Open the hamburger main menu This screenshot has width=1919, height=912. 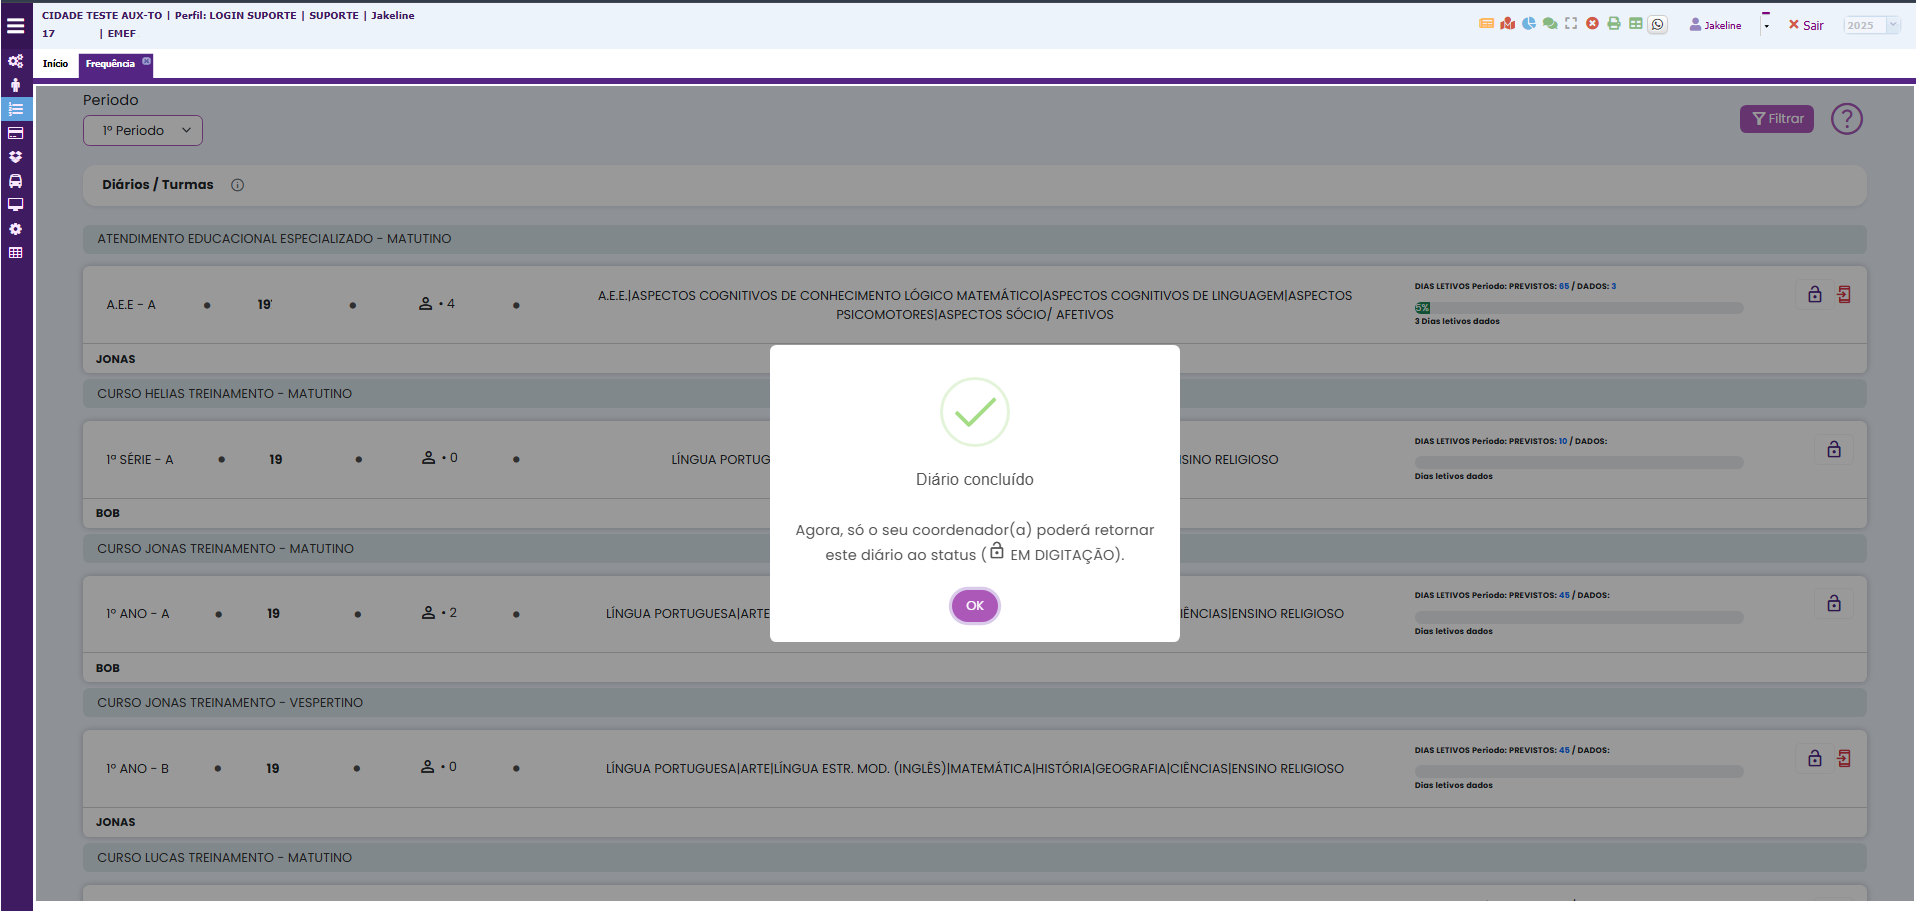click(x=16, y=26)
